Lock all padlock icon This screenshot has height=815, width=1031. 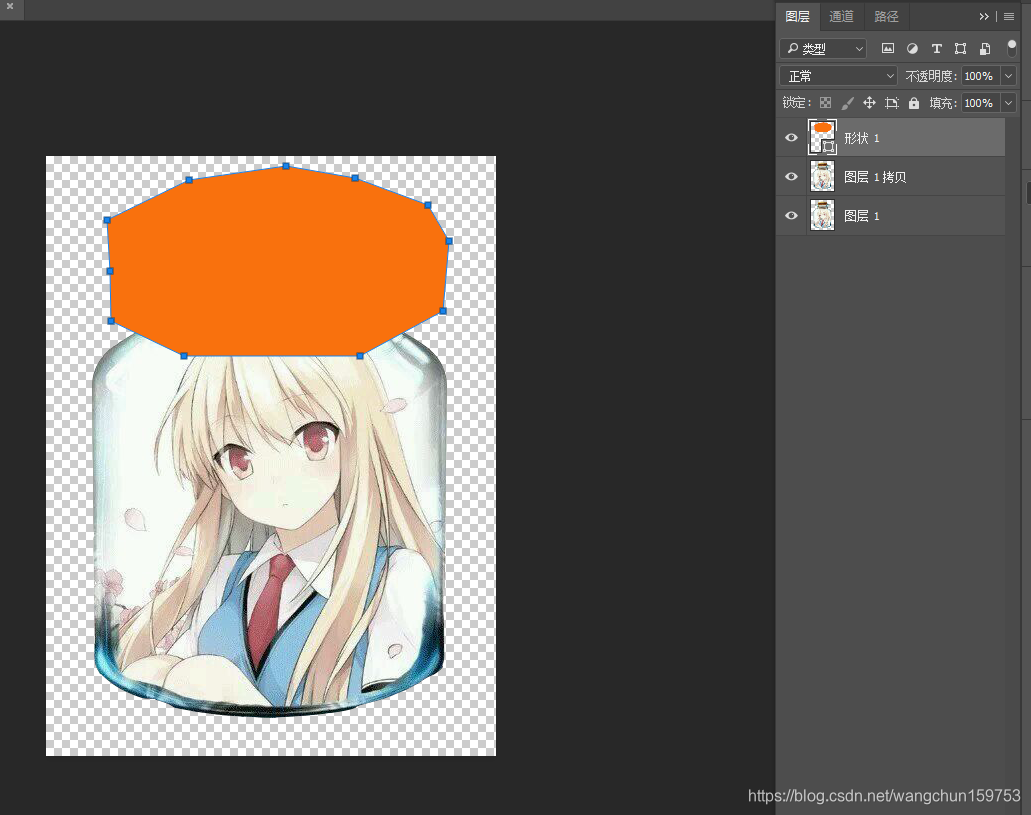[x=914, y=103]
